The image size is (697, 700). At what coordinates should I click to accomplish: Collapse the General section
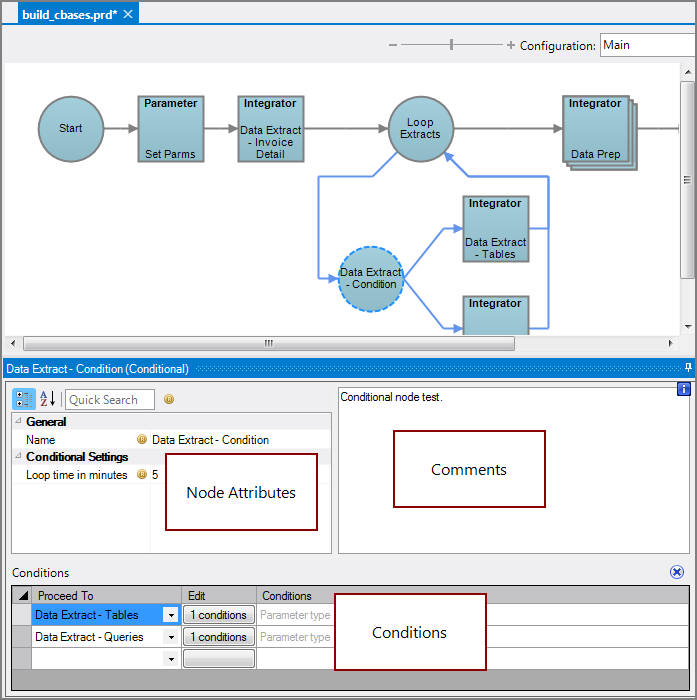click(x=18, y=422)
